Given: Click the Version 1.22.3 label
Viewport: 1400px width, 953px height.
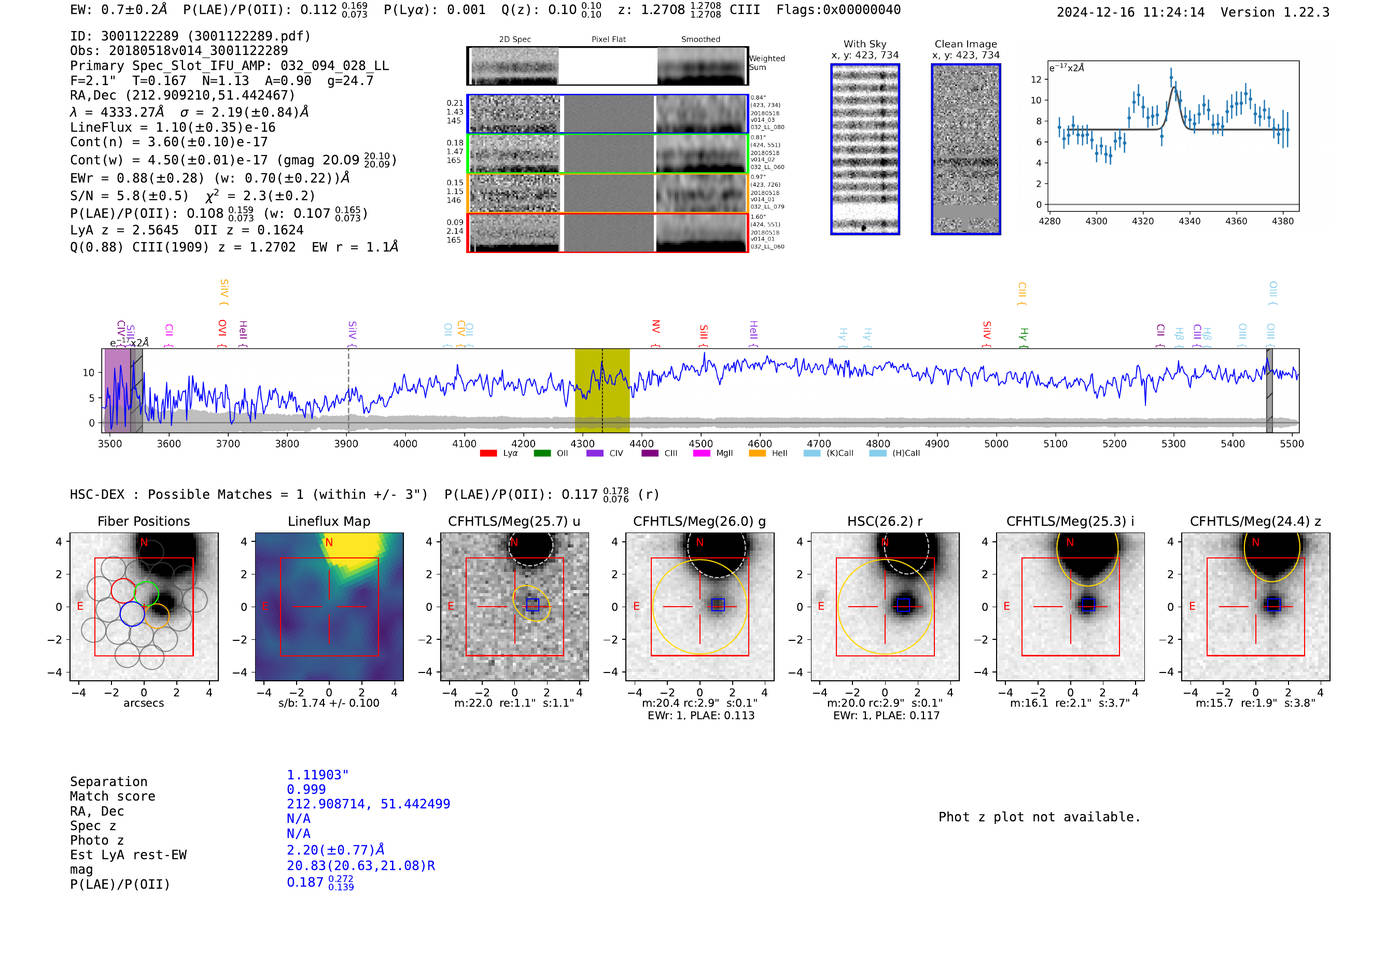Looking at the screenshot, I should (x=1275, y=13).
